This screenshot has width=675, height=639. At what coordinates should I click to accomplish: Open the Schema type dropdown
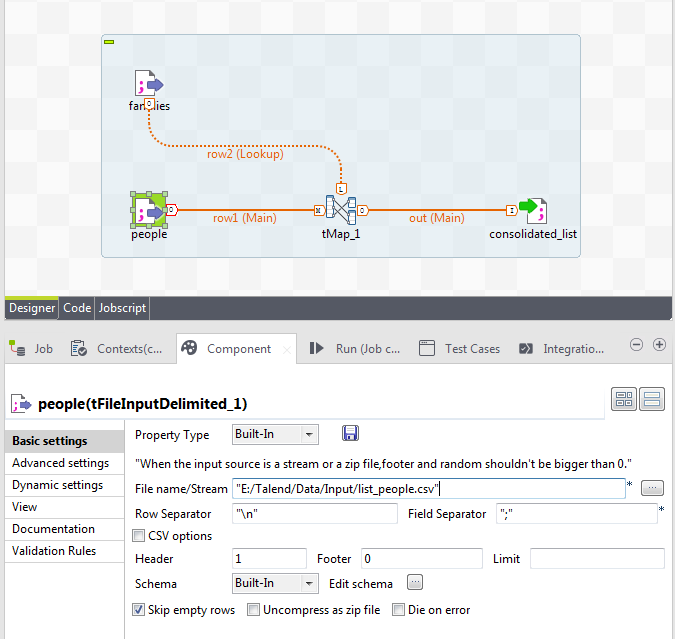(275, 583)
